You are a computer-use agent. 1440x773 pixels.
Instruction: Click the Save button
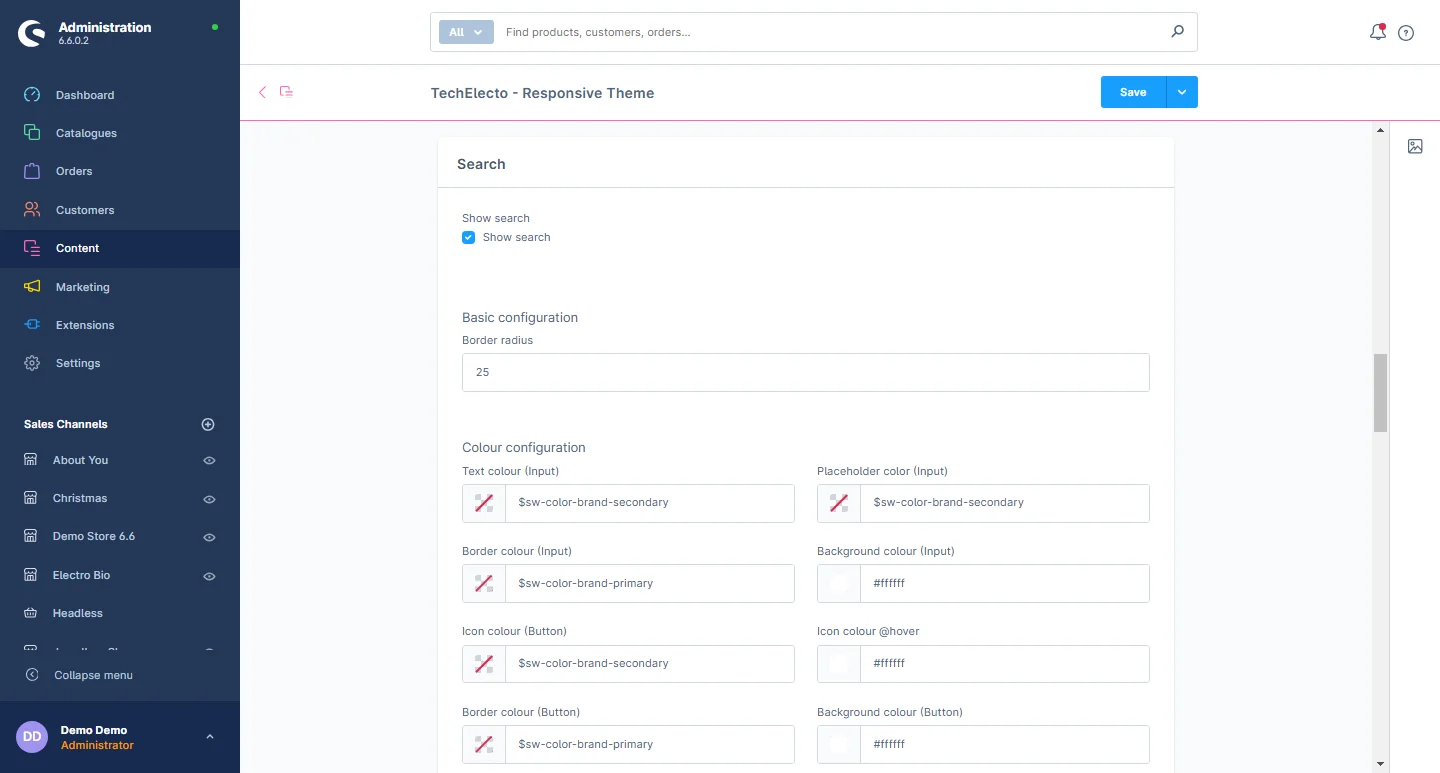[1133, 92]
